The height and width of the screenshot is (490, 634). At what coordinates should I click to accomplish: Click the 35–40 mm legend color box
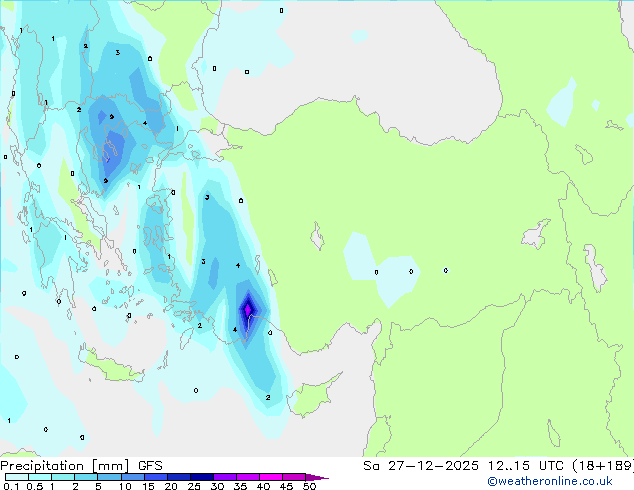click(247, 477)
